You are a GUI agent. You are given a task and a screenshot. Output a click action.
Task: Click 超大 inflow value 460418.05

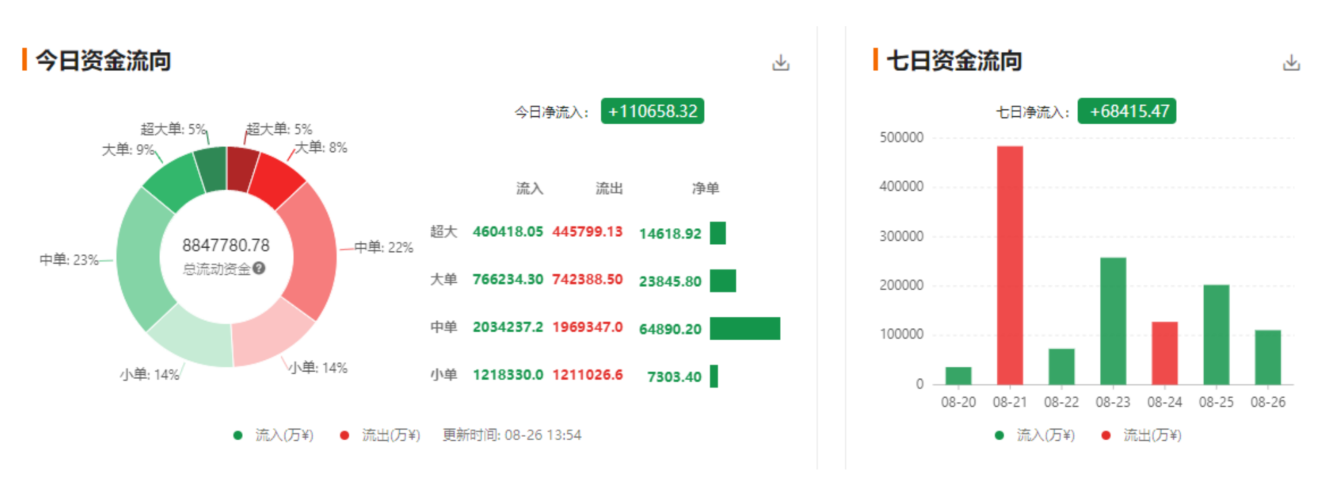coord(508,232)
